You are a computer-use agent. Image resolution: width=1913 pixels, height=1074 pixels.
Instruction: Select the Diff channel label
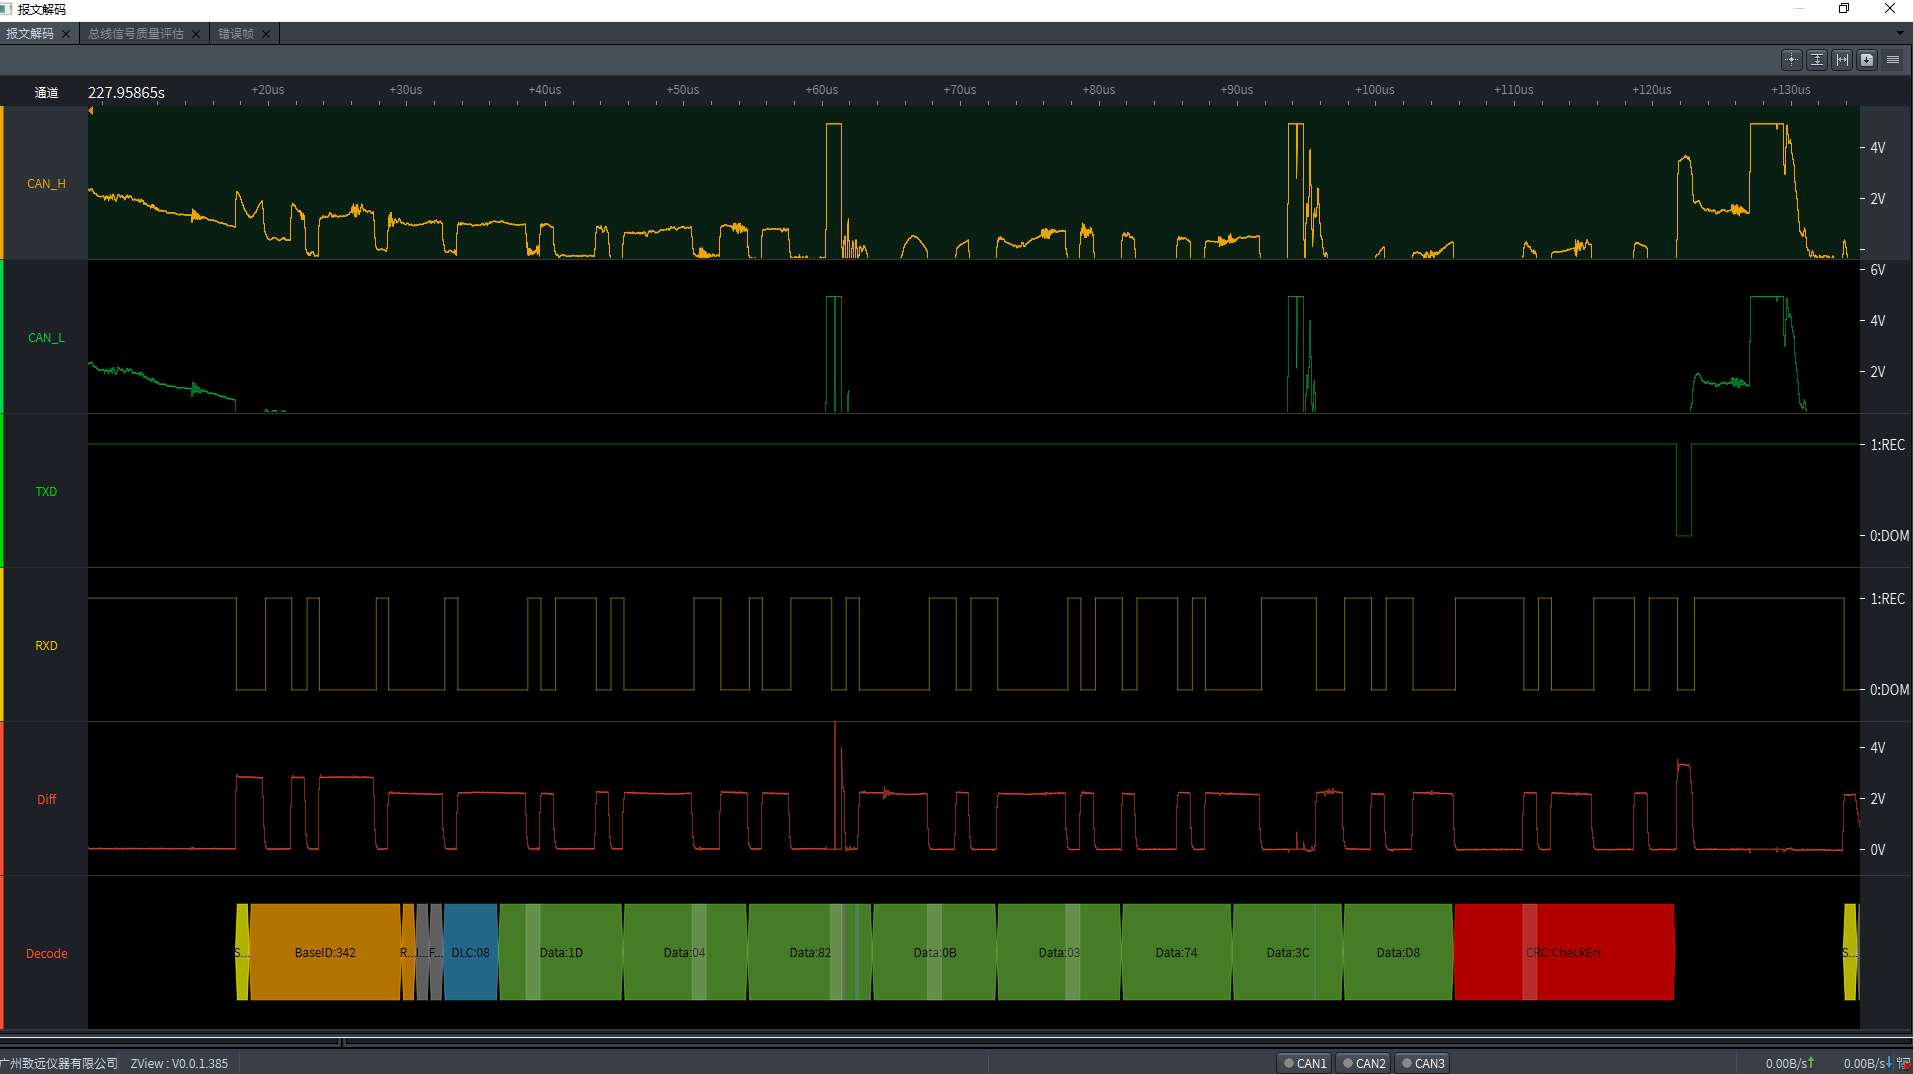pyautogui.click(x=46, y=800)
